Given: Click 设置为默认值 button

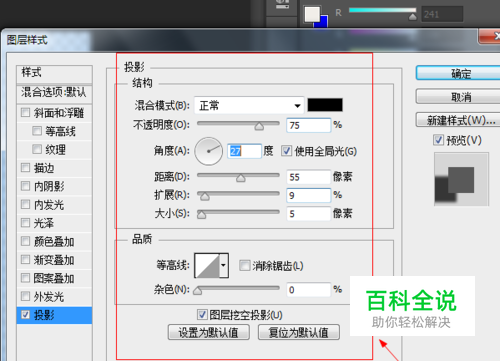Looking at the screenshot, I should (x=209, y=332).
